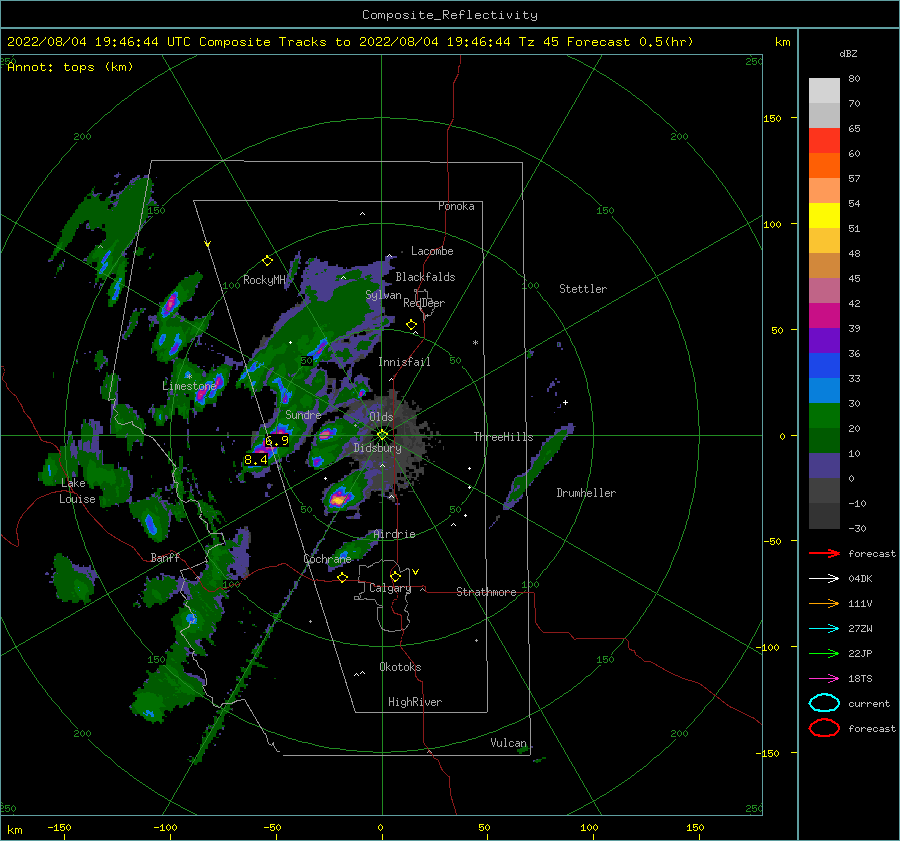Click the RedDeer city label
The image size is (900, 841).
click(424, 303)
